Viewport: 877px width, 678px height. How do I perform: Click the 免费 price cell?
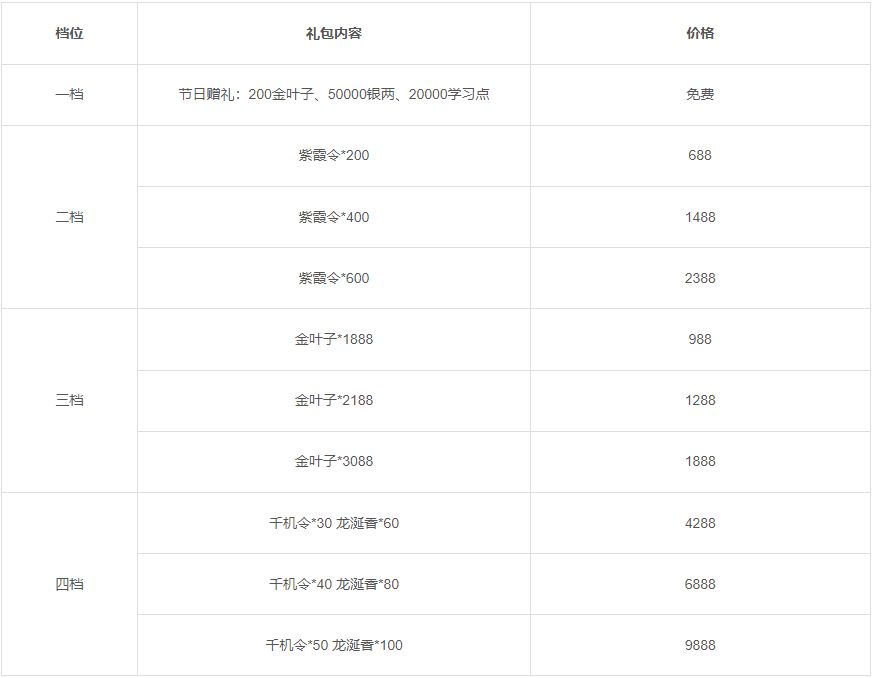(700, 95)
